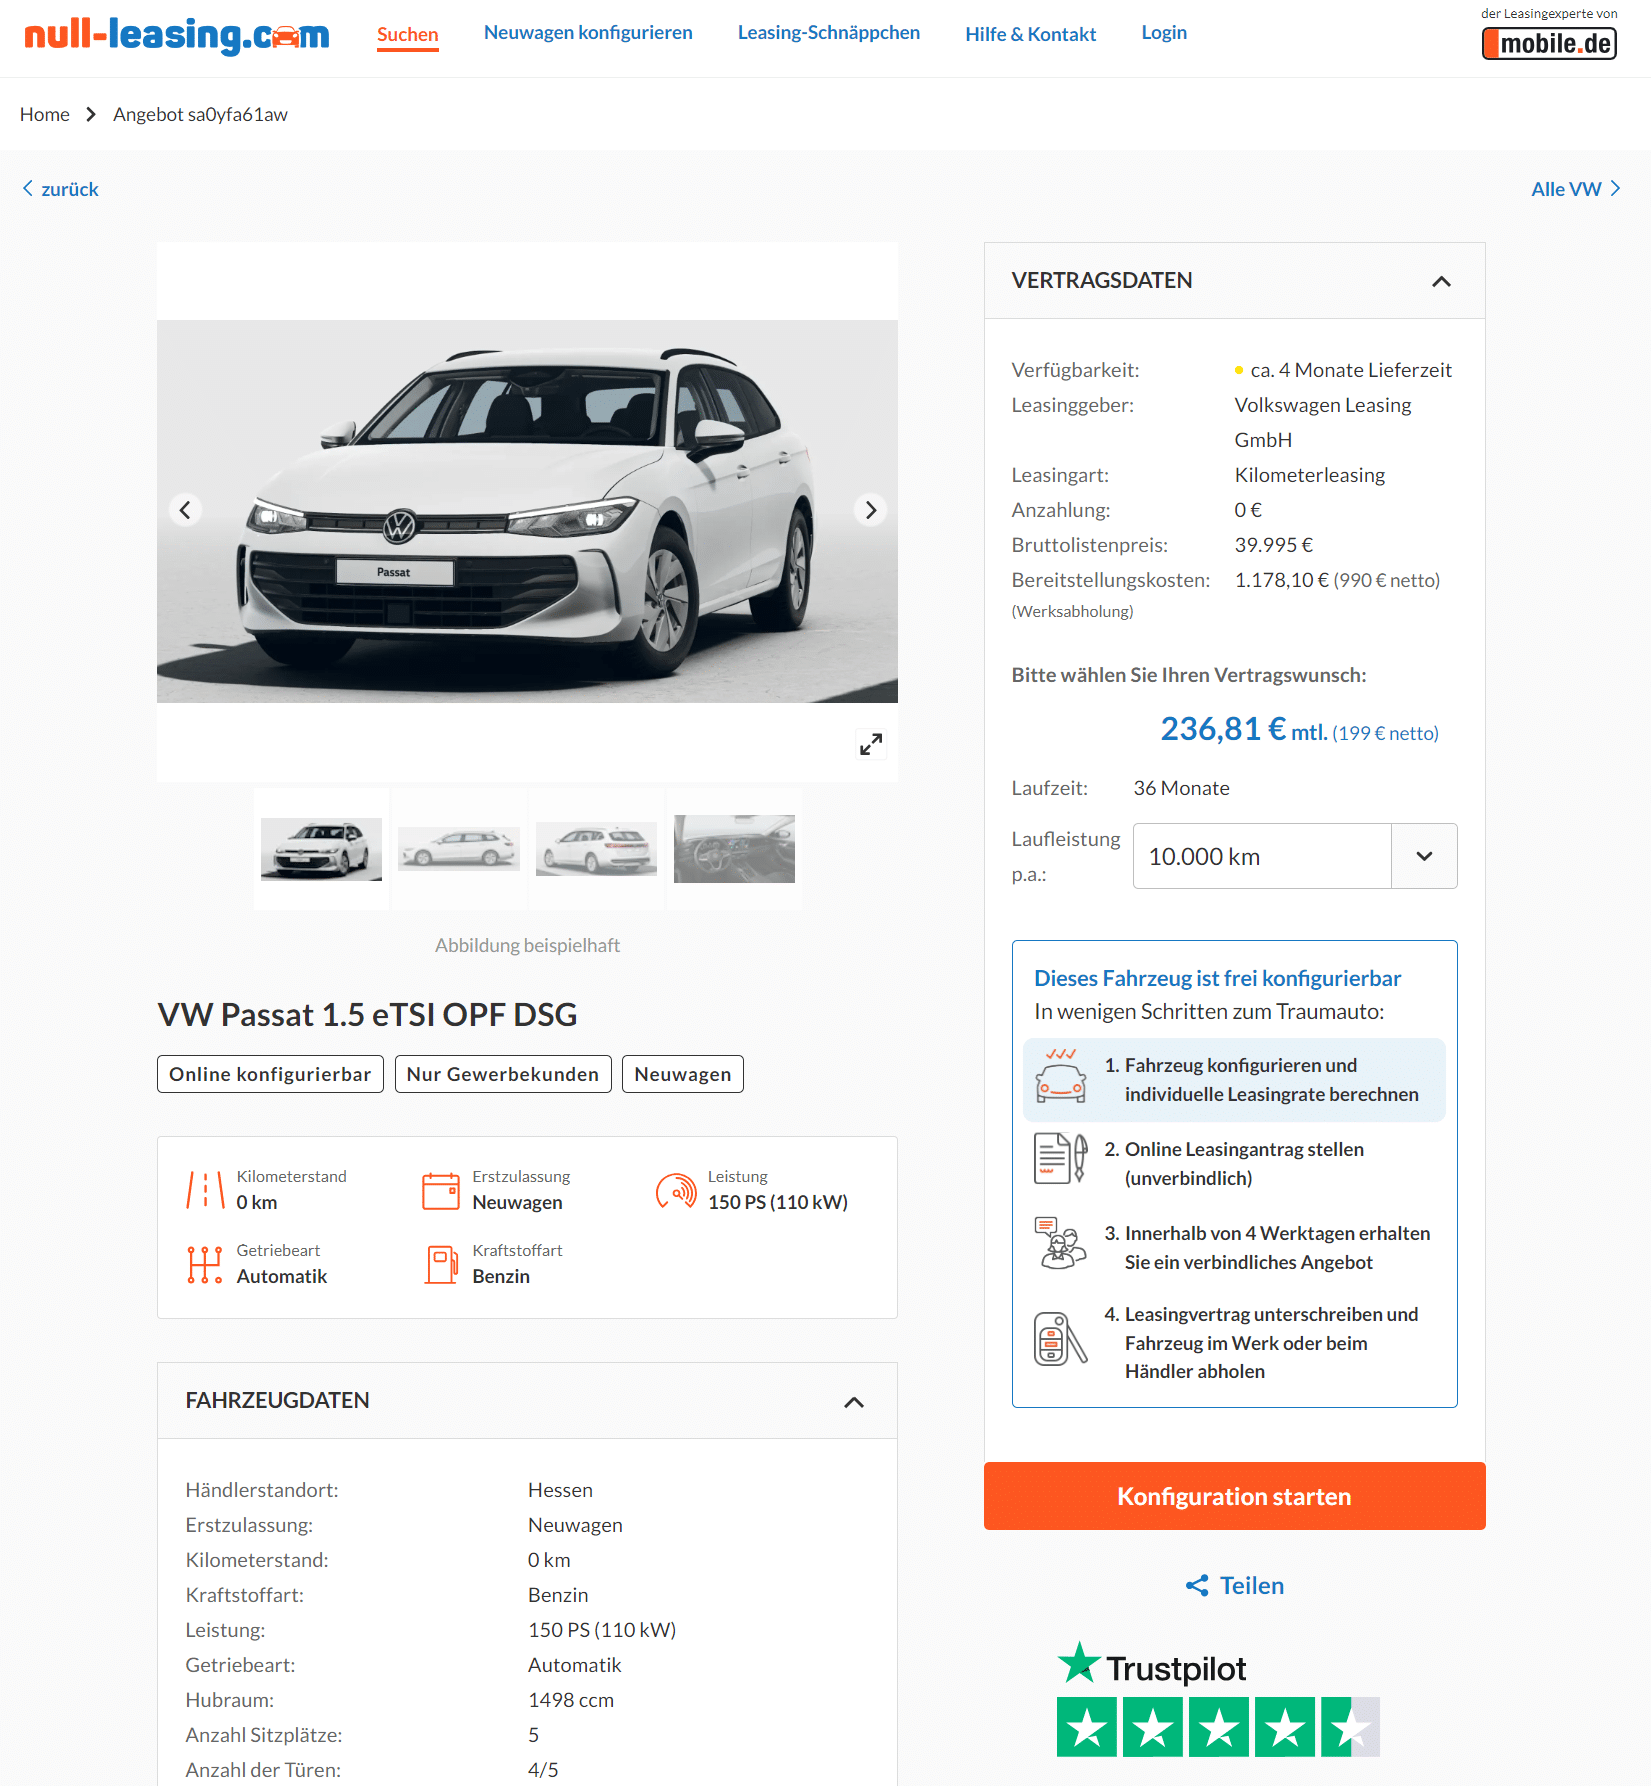The image size is (1651, 1786).
Task: Click the Kilometerstand road icon
Action: coord(205,1190)
